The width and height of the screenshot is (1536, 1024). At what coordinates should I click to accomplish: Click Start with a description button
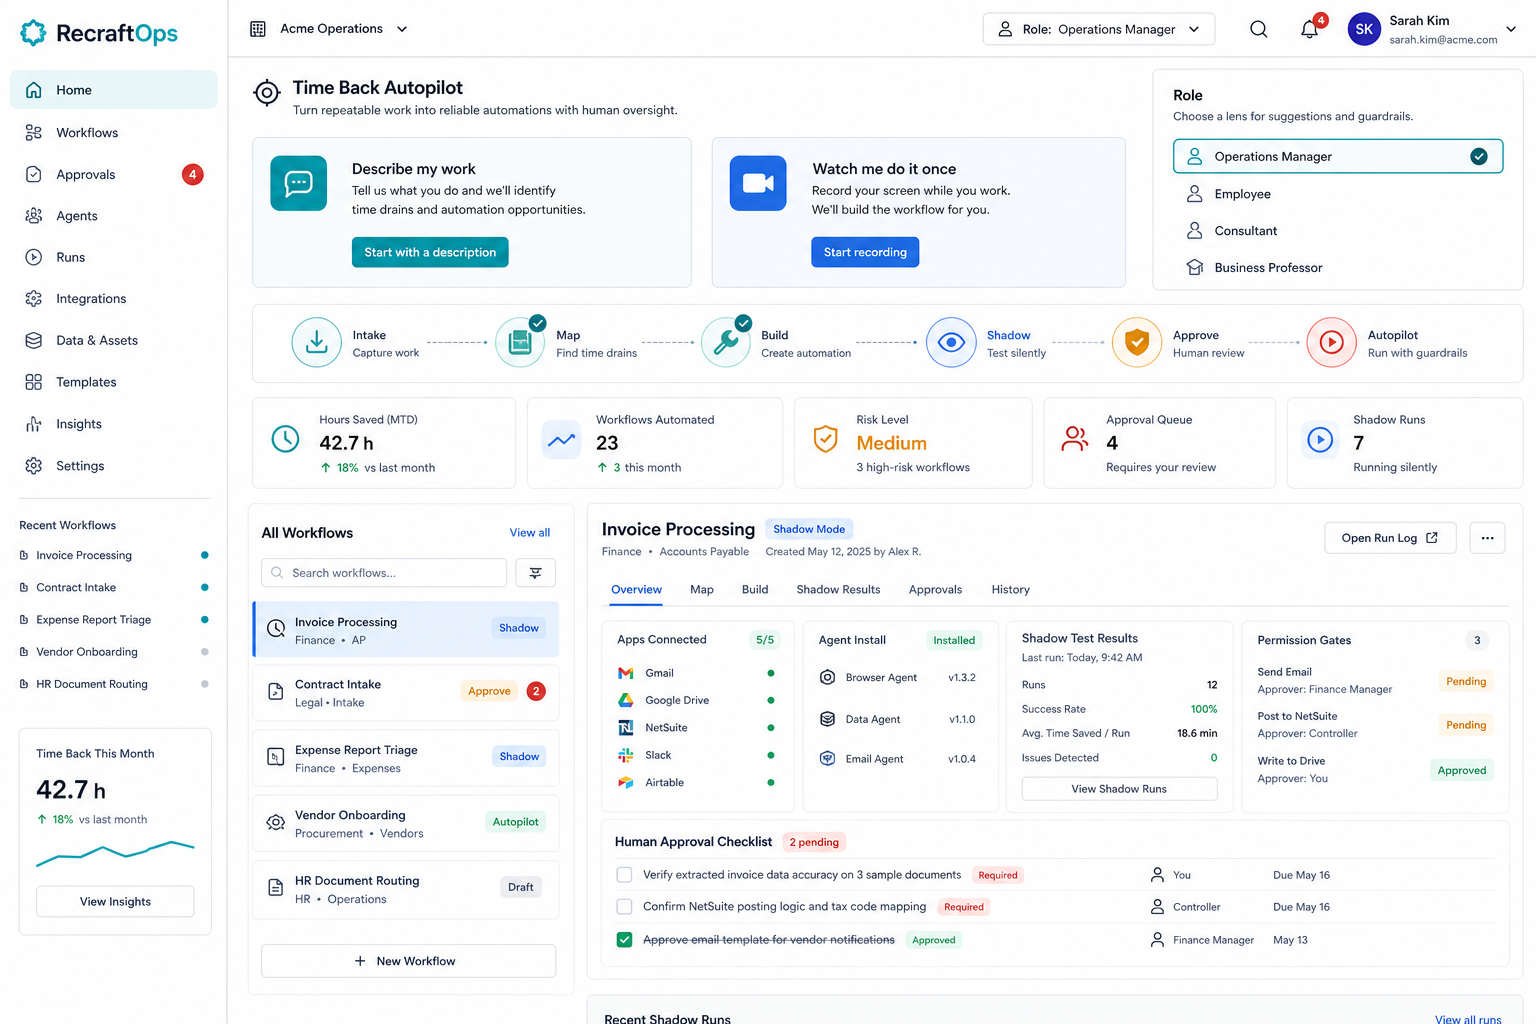(x=430, y=252)
